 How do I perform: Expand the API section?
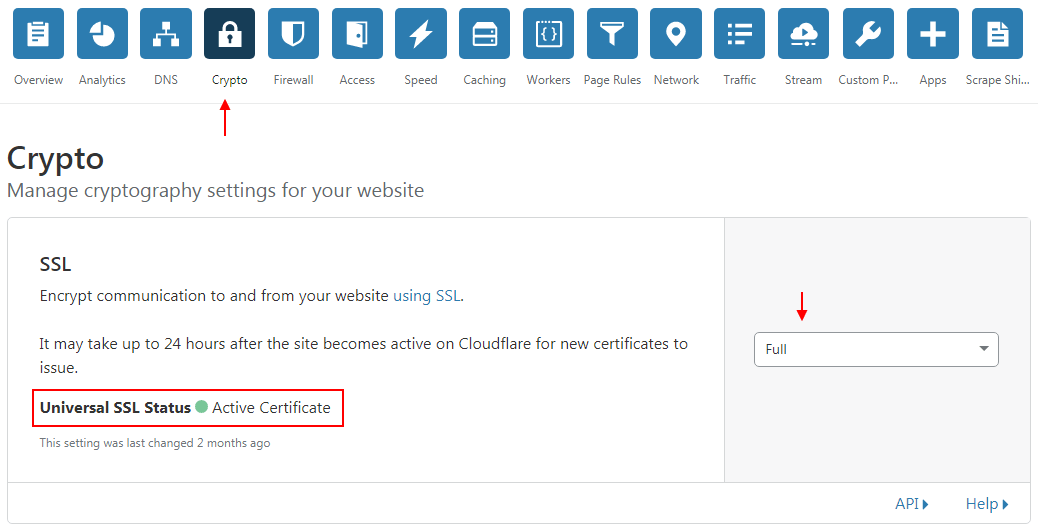point(911,504)
